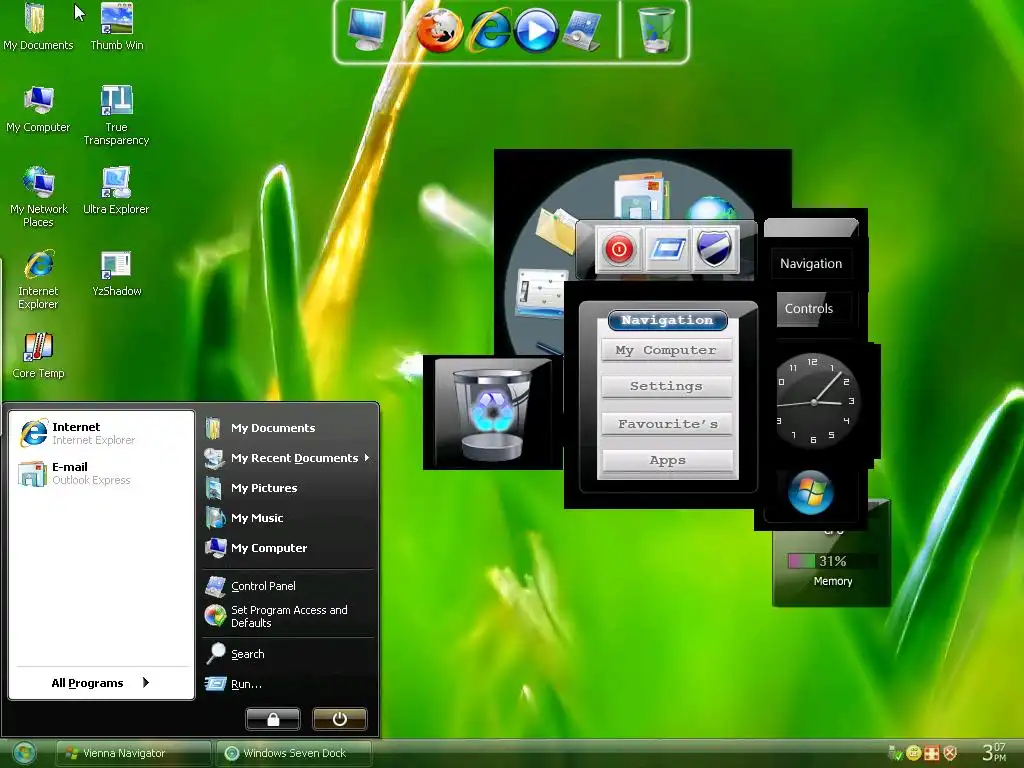Screen dimensions: 1024x768
Task: Click the 31% memory usage bar
Action: [831, 561]
